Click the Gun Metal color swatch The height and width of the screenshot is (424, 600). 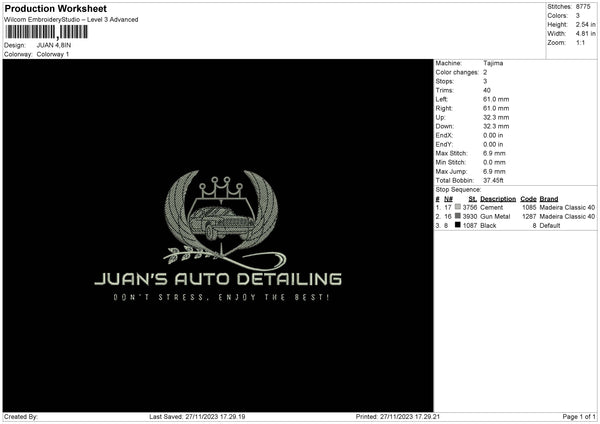coord(458,216)
